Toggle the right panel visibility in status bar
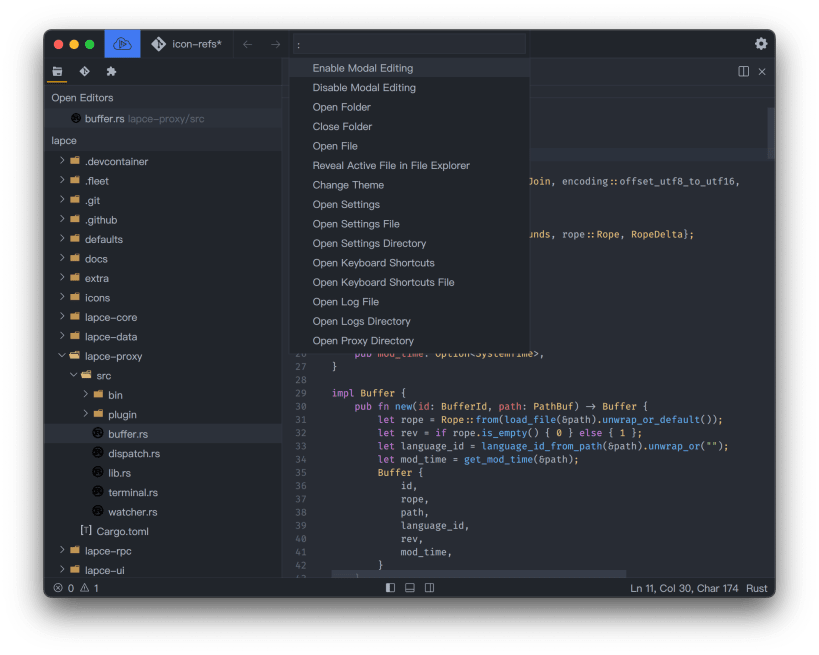Image resolution: width=819 pixels, height=655 pixels. click(429, 587)
